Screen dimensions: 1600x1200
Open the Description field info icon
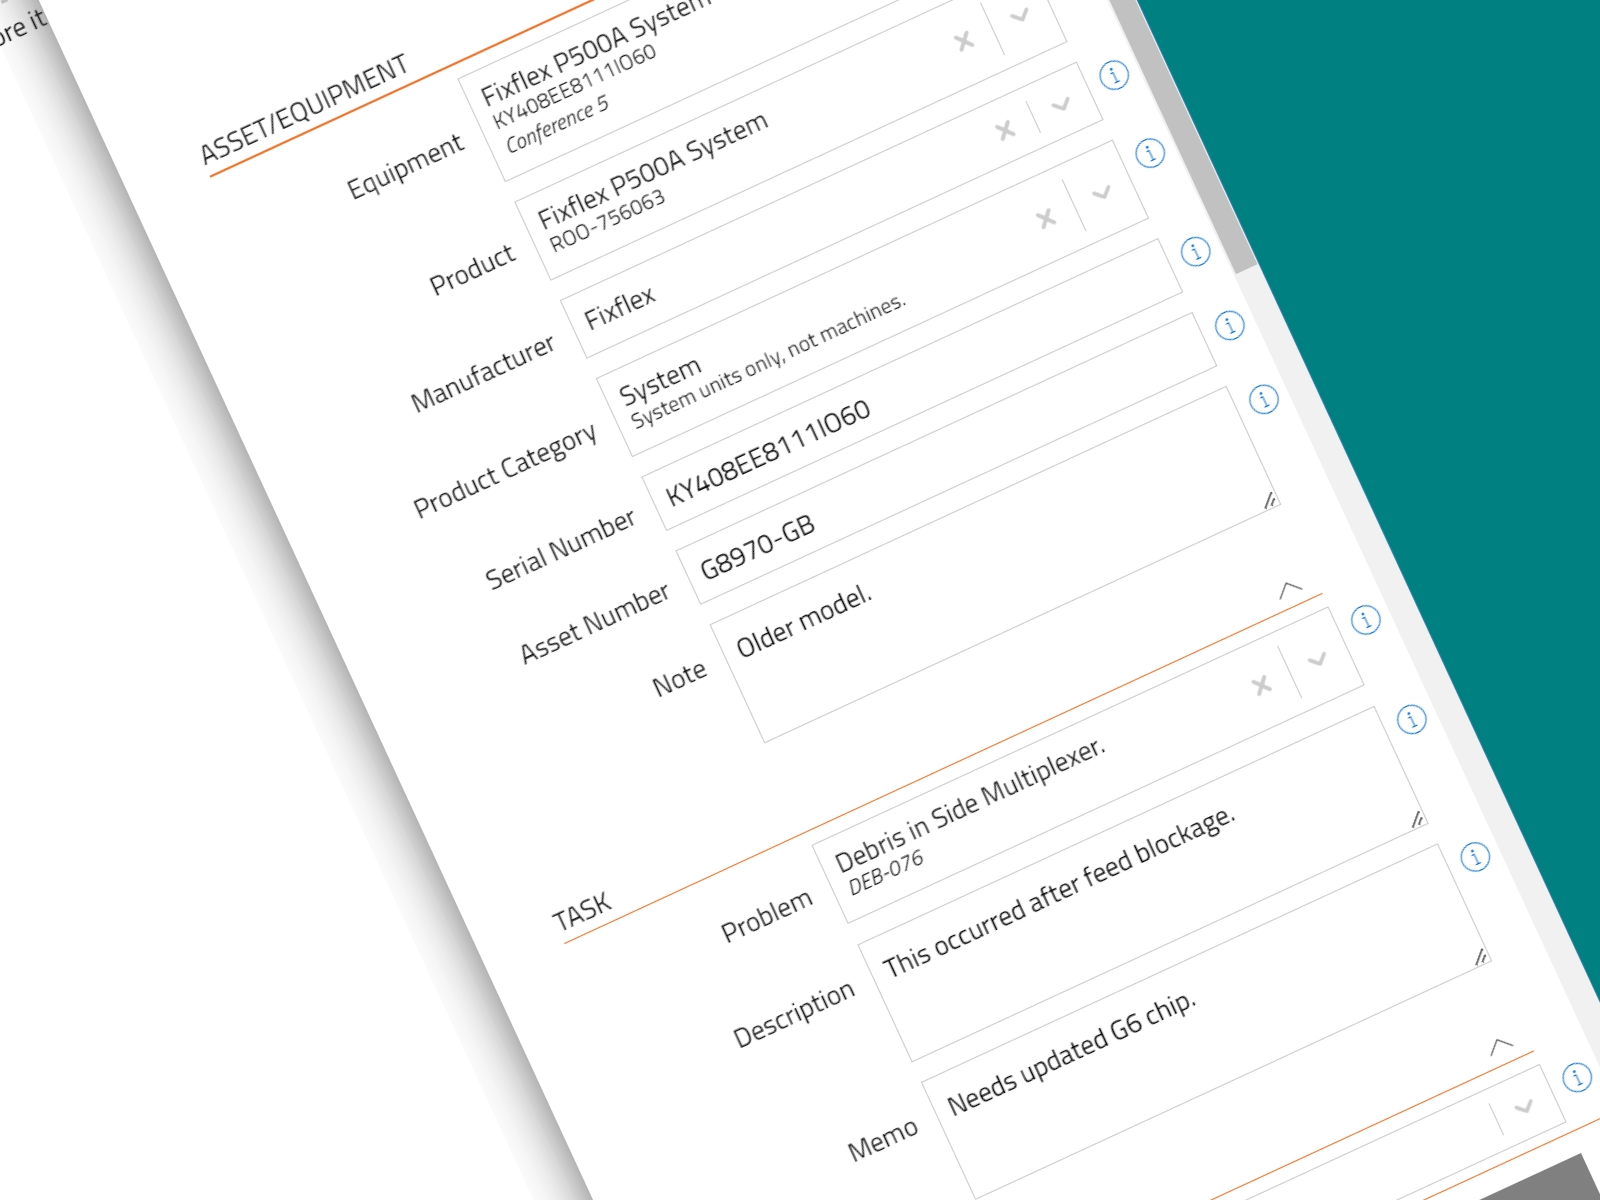pyautogui.click(x=1411, y=719)
